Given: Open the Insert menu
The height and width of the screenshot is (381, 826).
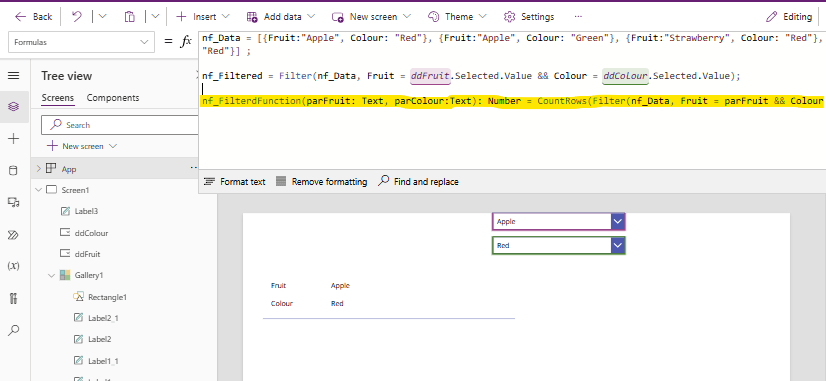Looking at the screenshot, I should click(203, 17).
